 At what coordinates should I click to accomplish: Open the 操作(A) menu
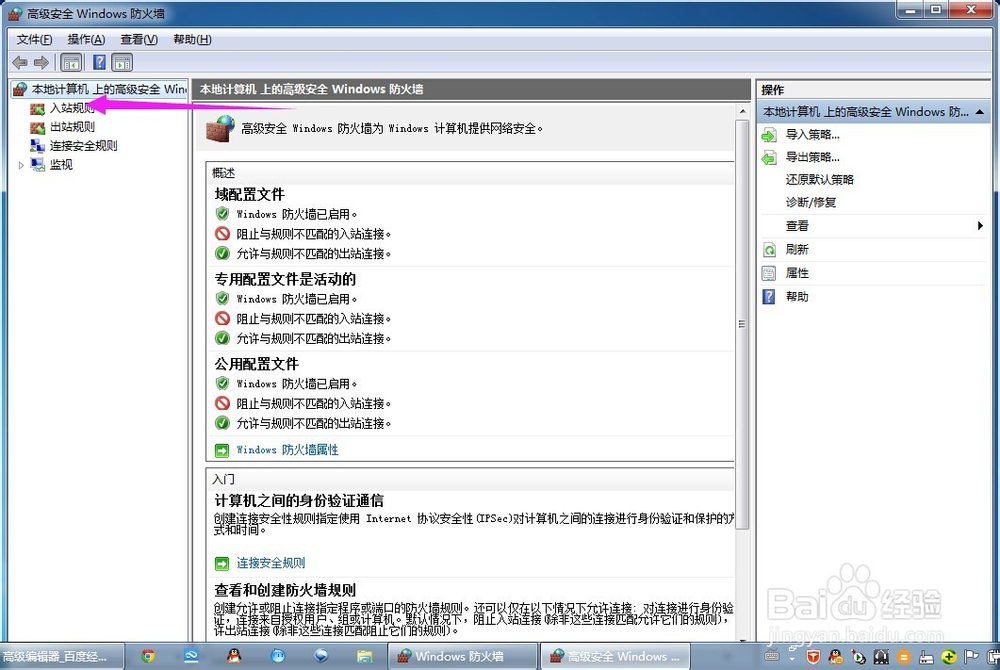86,40
